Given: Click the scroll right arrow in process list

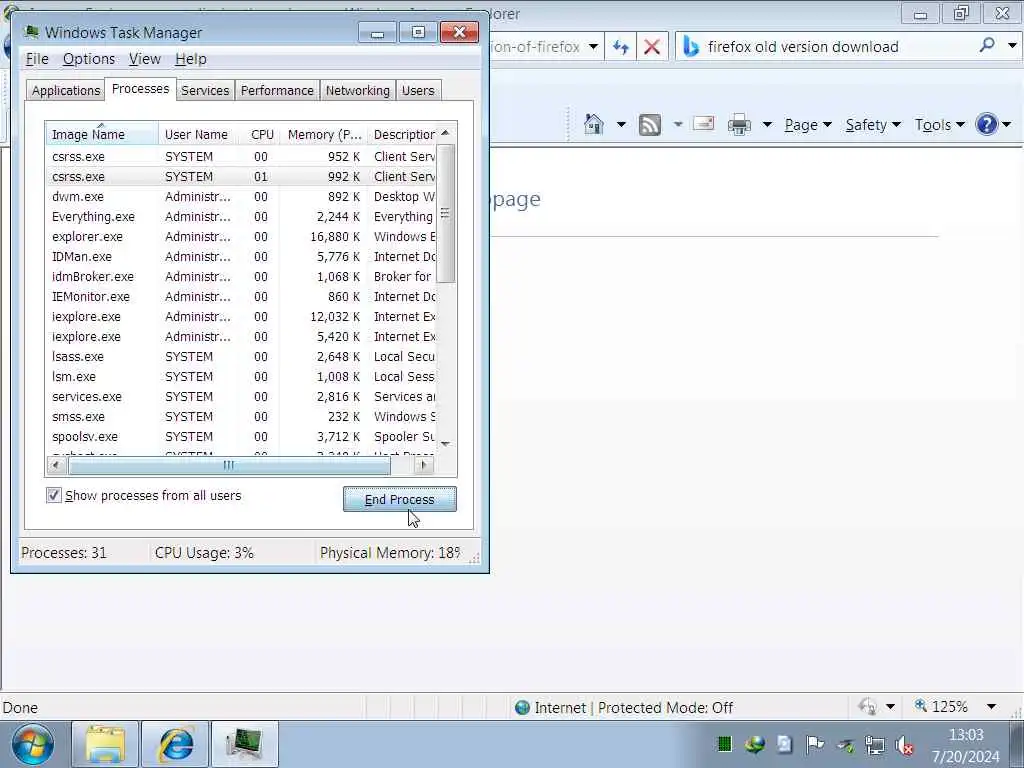Looking at the screenshot, I should coord(423,466).
